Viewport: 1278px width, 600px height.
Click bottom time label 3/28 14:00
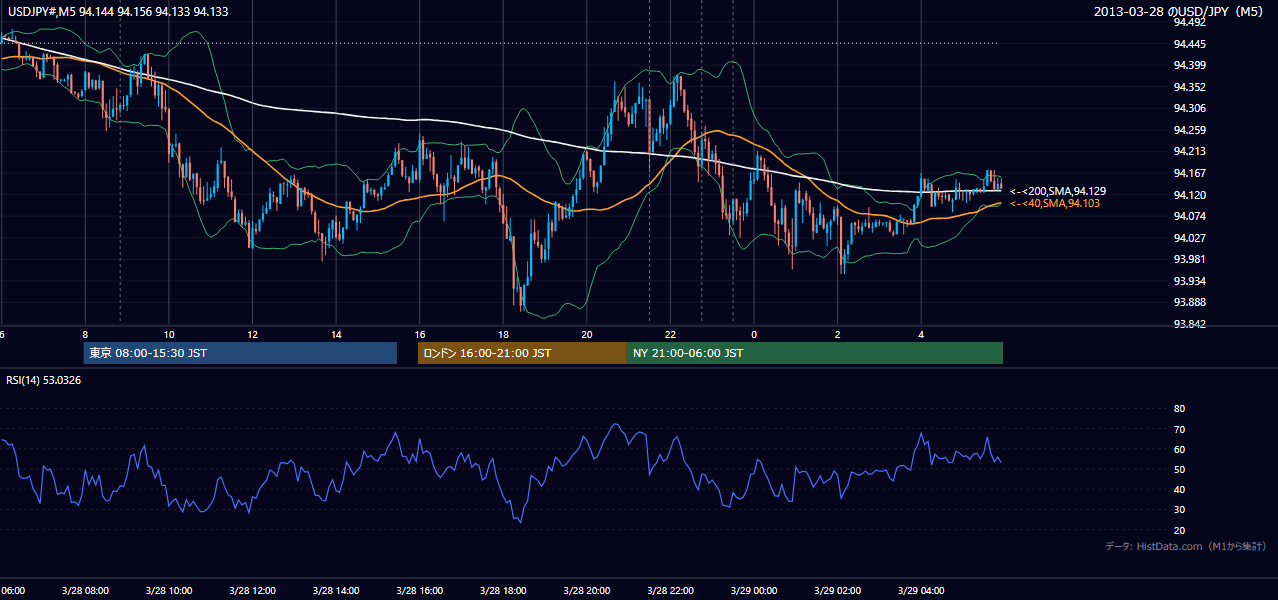(337, 590)
